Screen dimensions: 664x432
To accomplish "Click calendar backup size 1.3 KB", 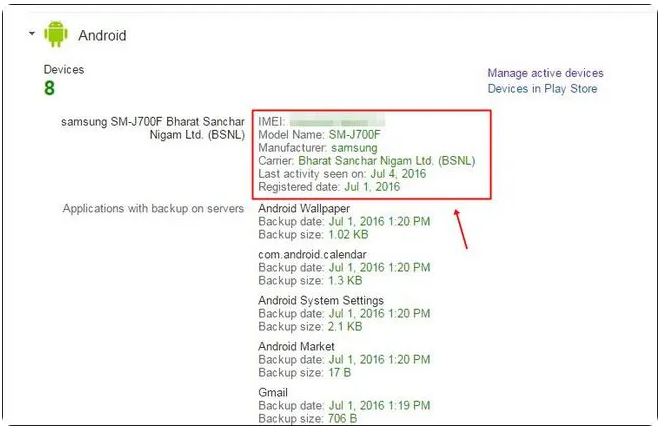I will pyautogui.click(x=345, y=281).
